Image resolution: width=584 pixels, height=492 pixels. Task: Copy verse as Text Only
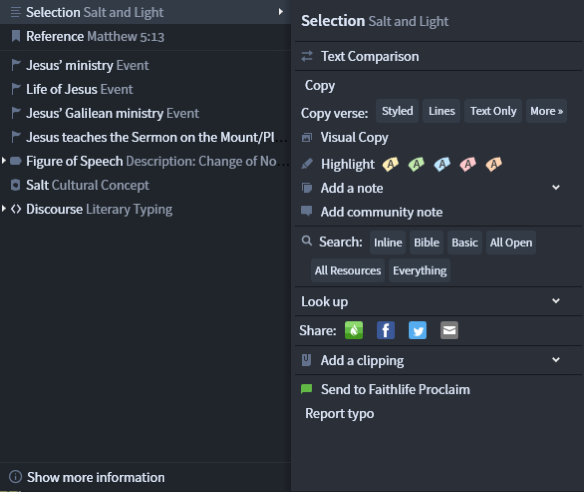(x=493, y=111)
